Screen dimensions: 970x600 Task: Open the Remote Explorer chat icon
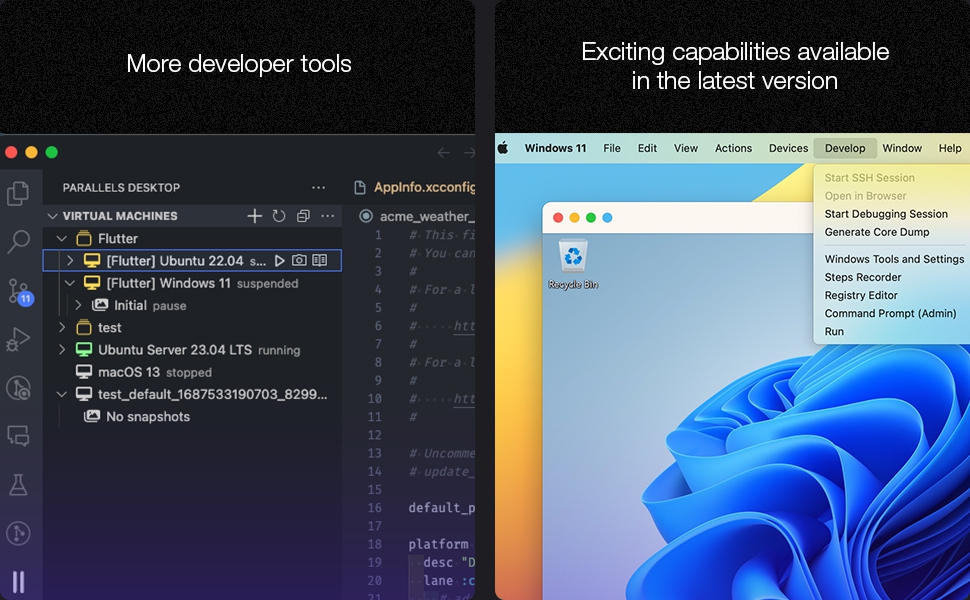coord(18,436)
